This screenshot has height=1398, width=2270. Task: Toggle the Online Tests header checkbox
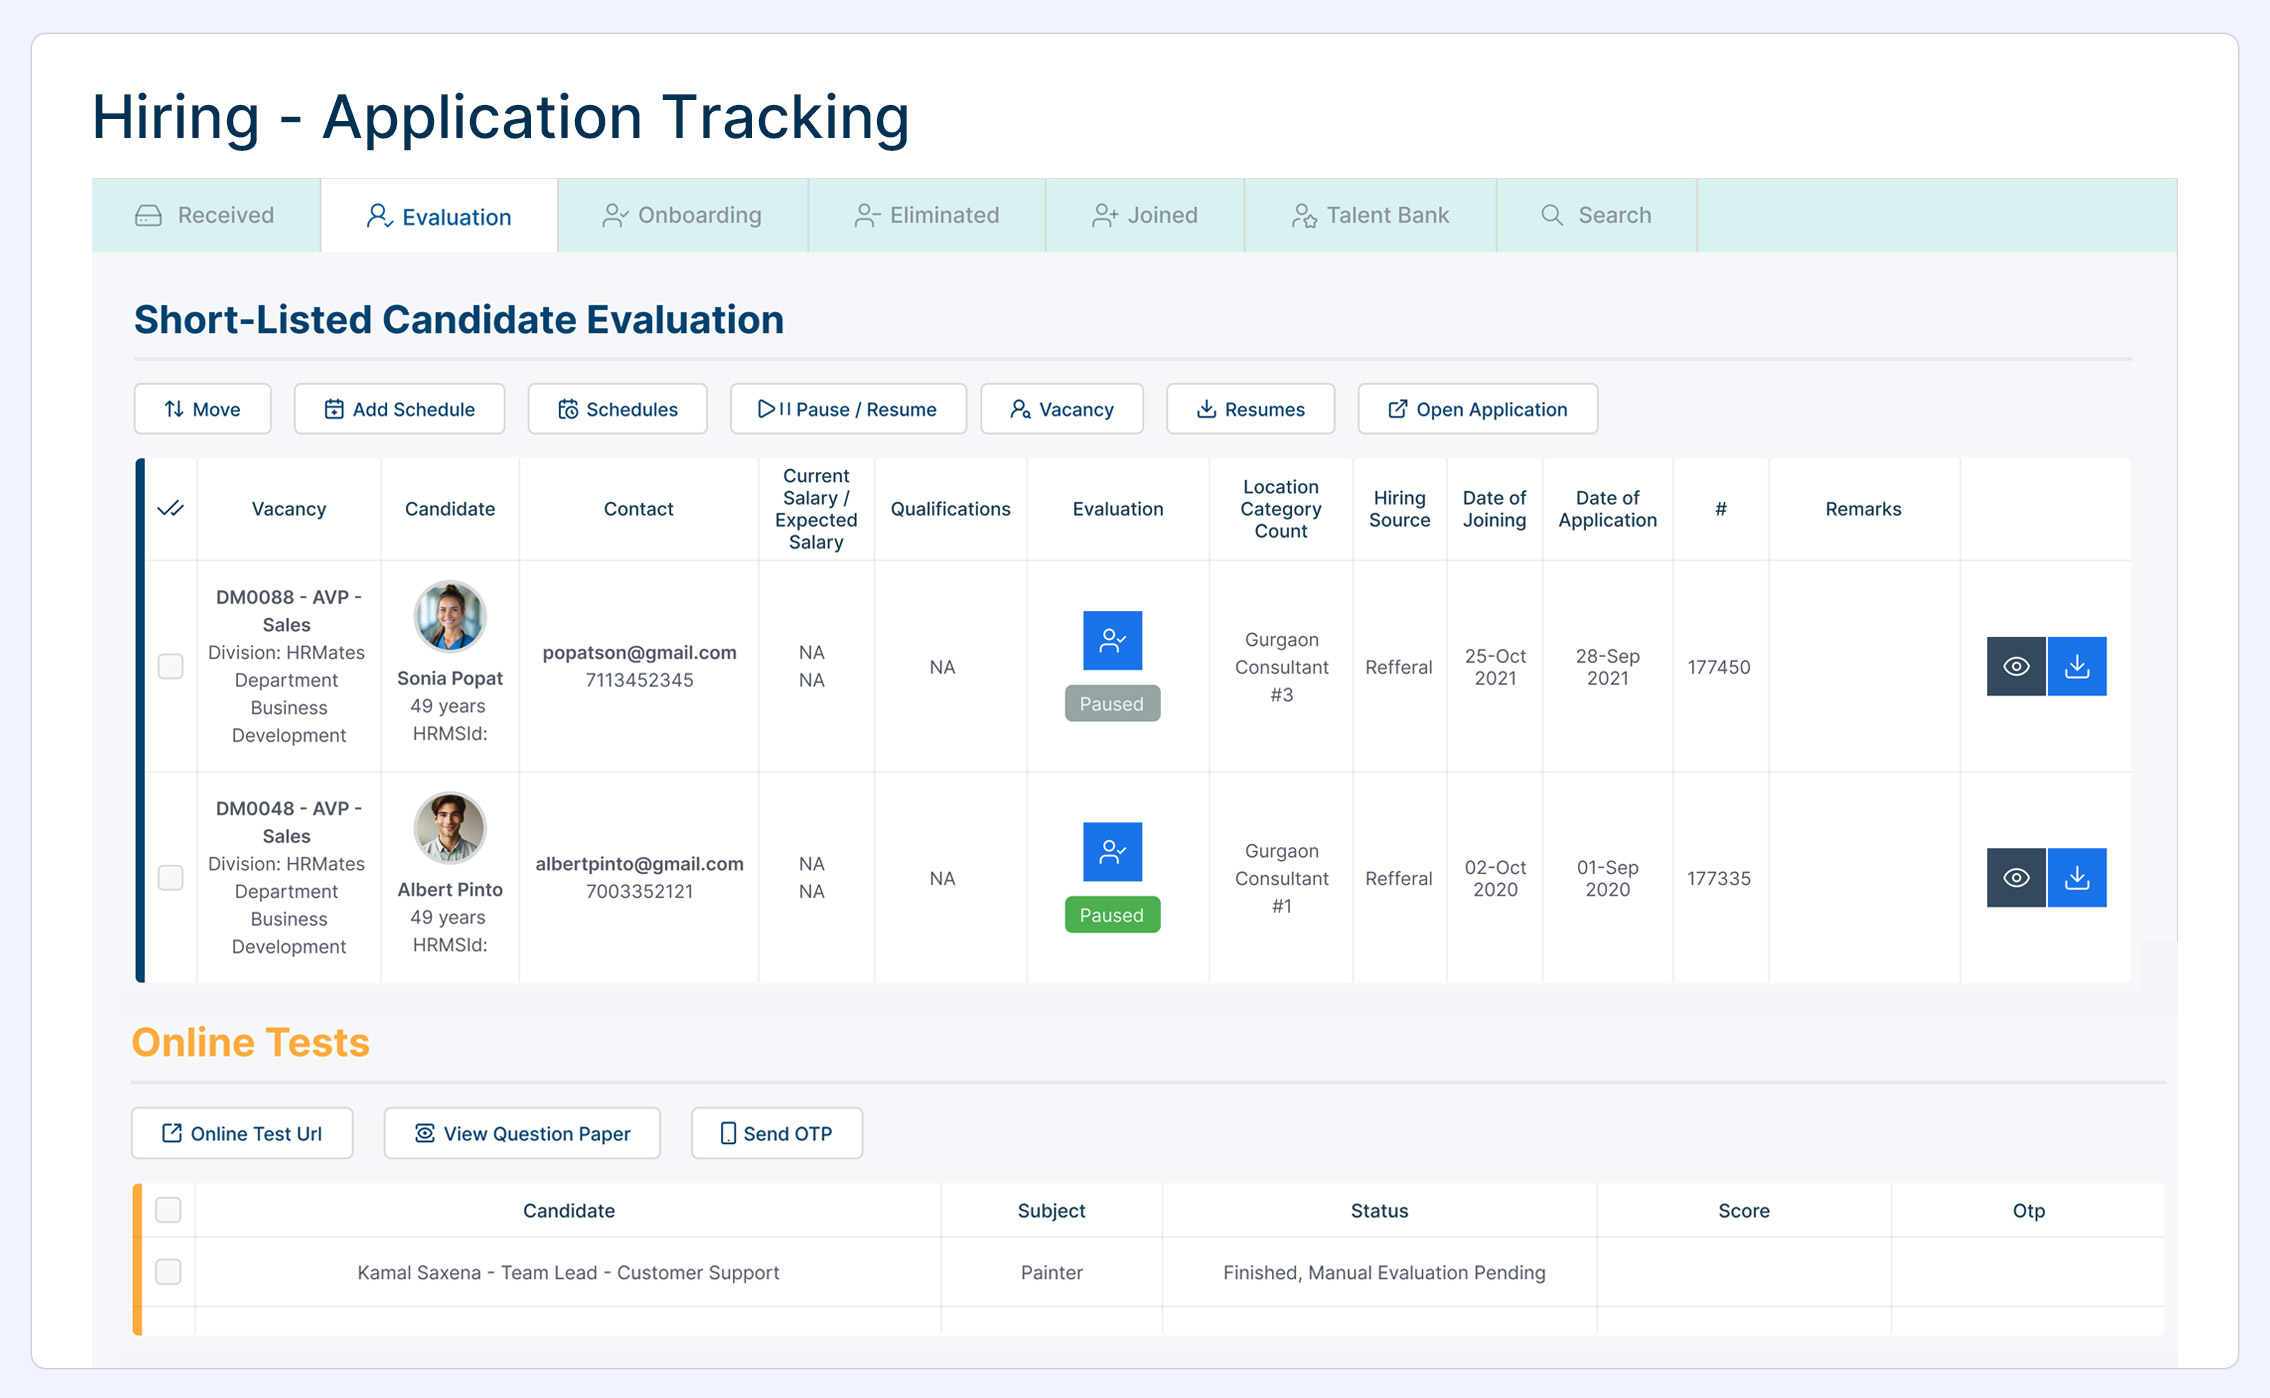coord(168,1210)
